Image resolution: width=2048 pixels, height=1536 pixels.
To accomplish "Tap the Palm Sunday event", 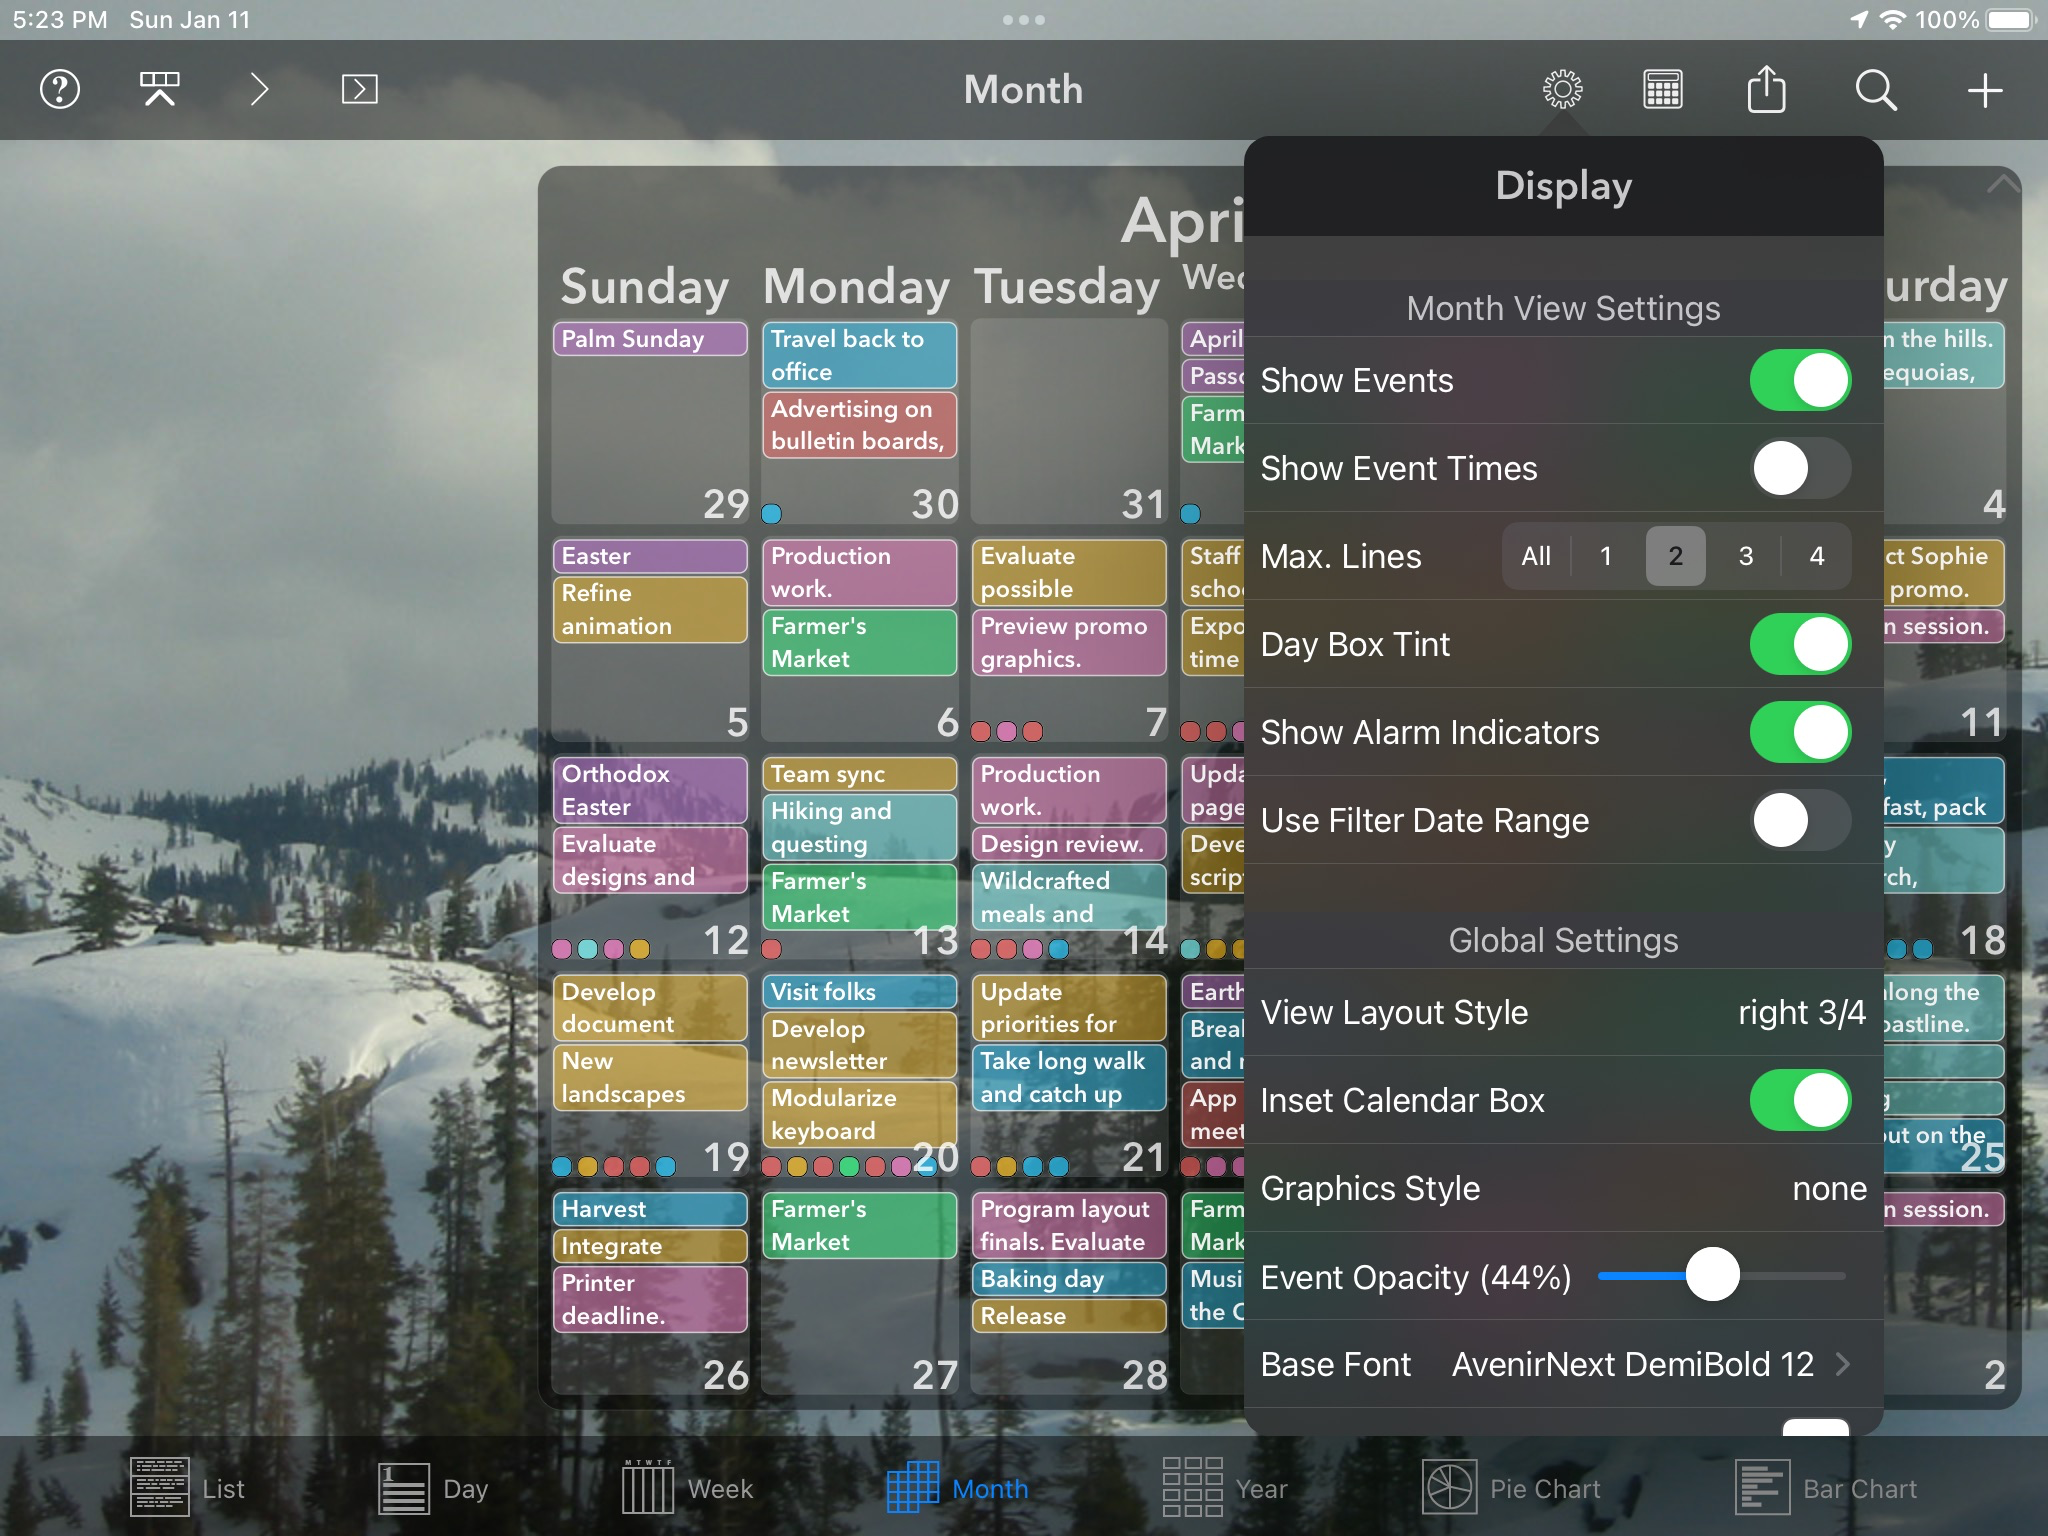I will (x=650, y=339).
